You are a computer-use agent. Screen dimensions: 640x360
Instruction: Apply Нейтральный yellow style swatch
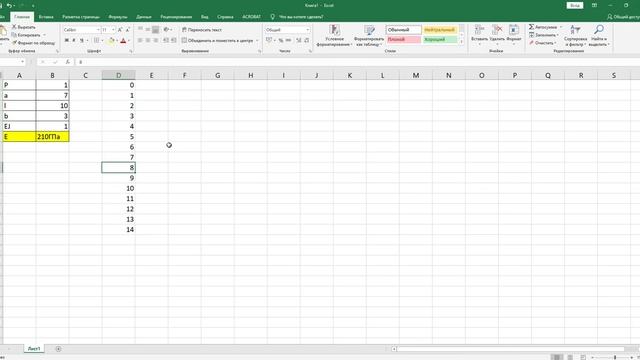click(440, 30)
